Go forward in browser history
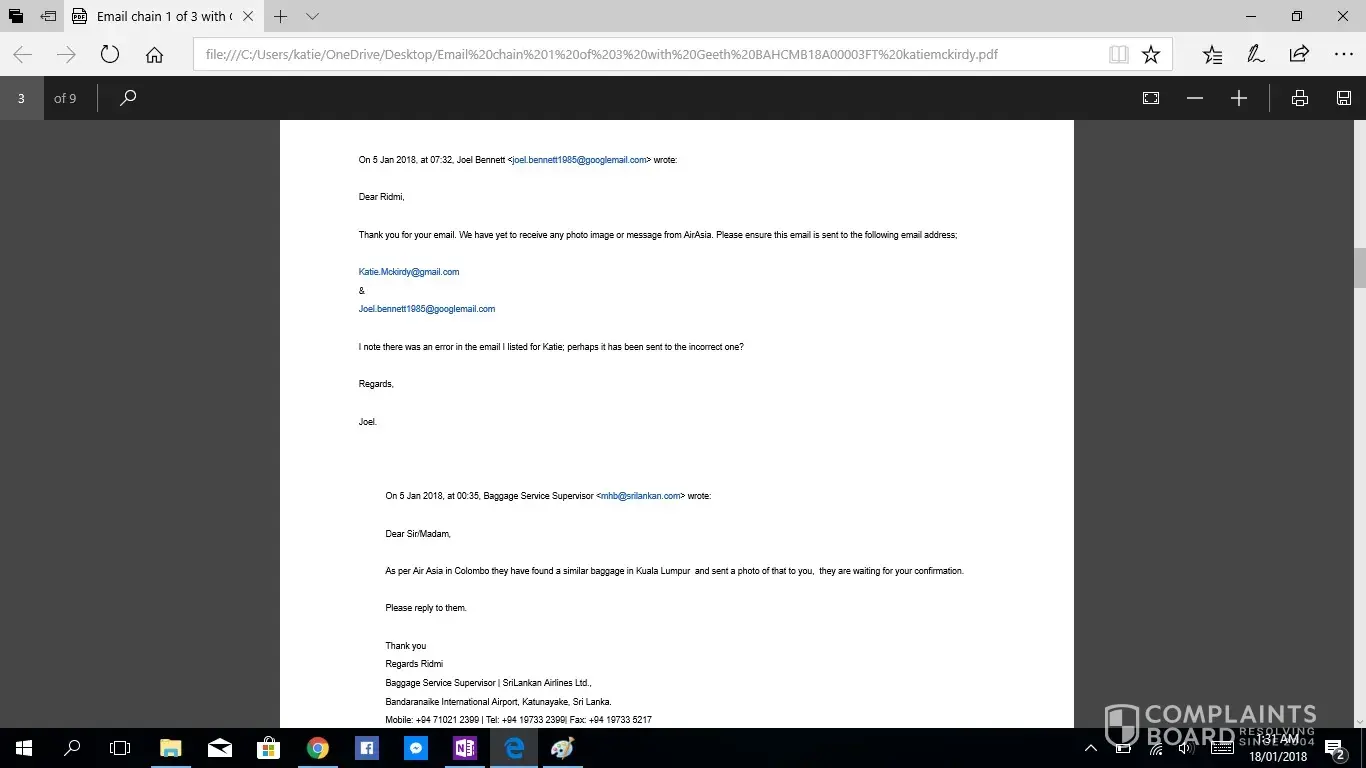 click(x=66, y=55)
